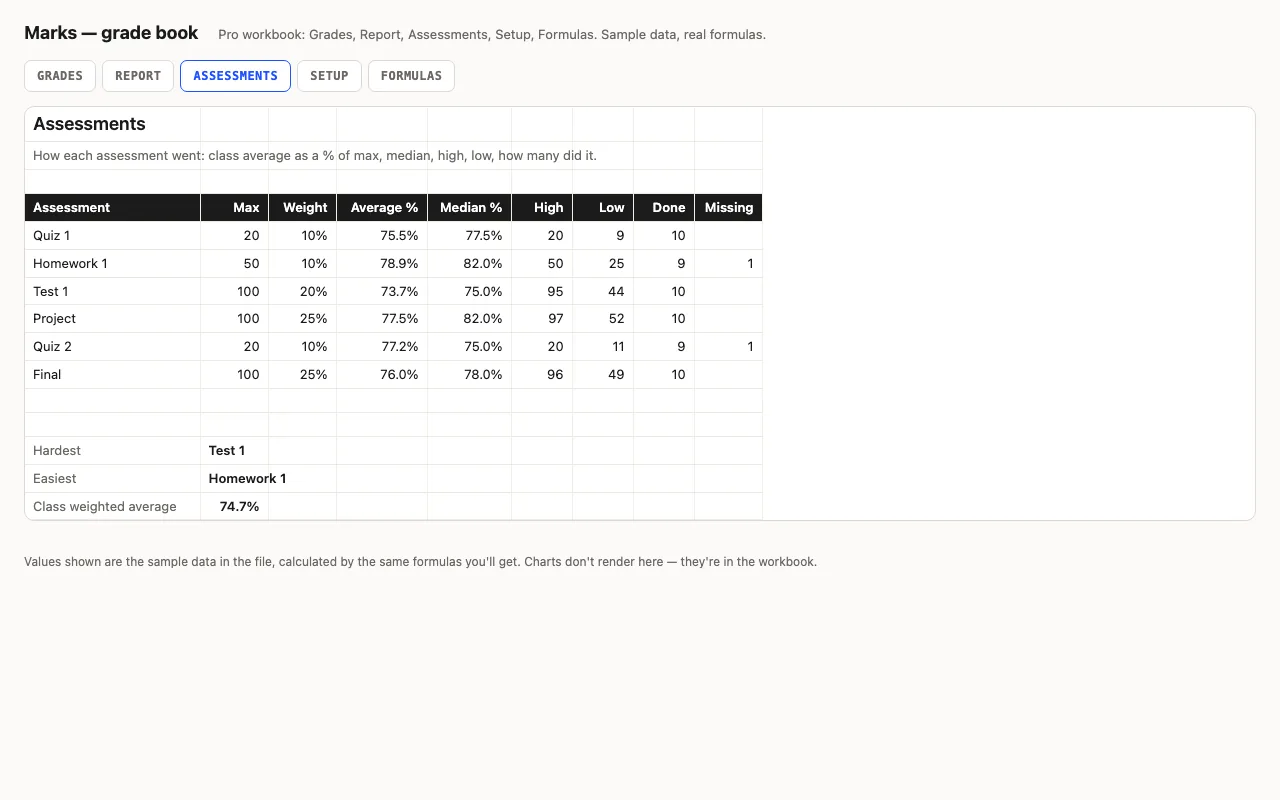The width and height of the screenshot is (1280, 800).
Task: Click the Max column header
Action: tap(235, 208)
